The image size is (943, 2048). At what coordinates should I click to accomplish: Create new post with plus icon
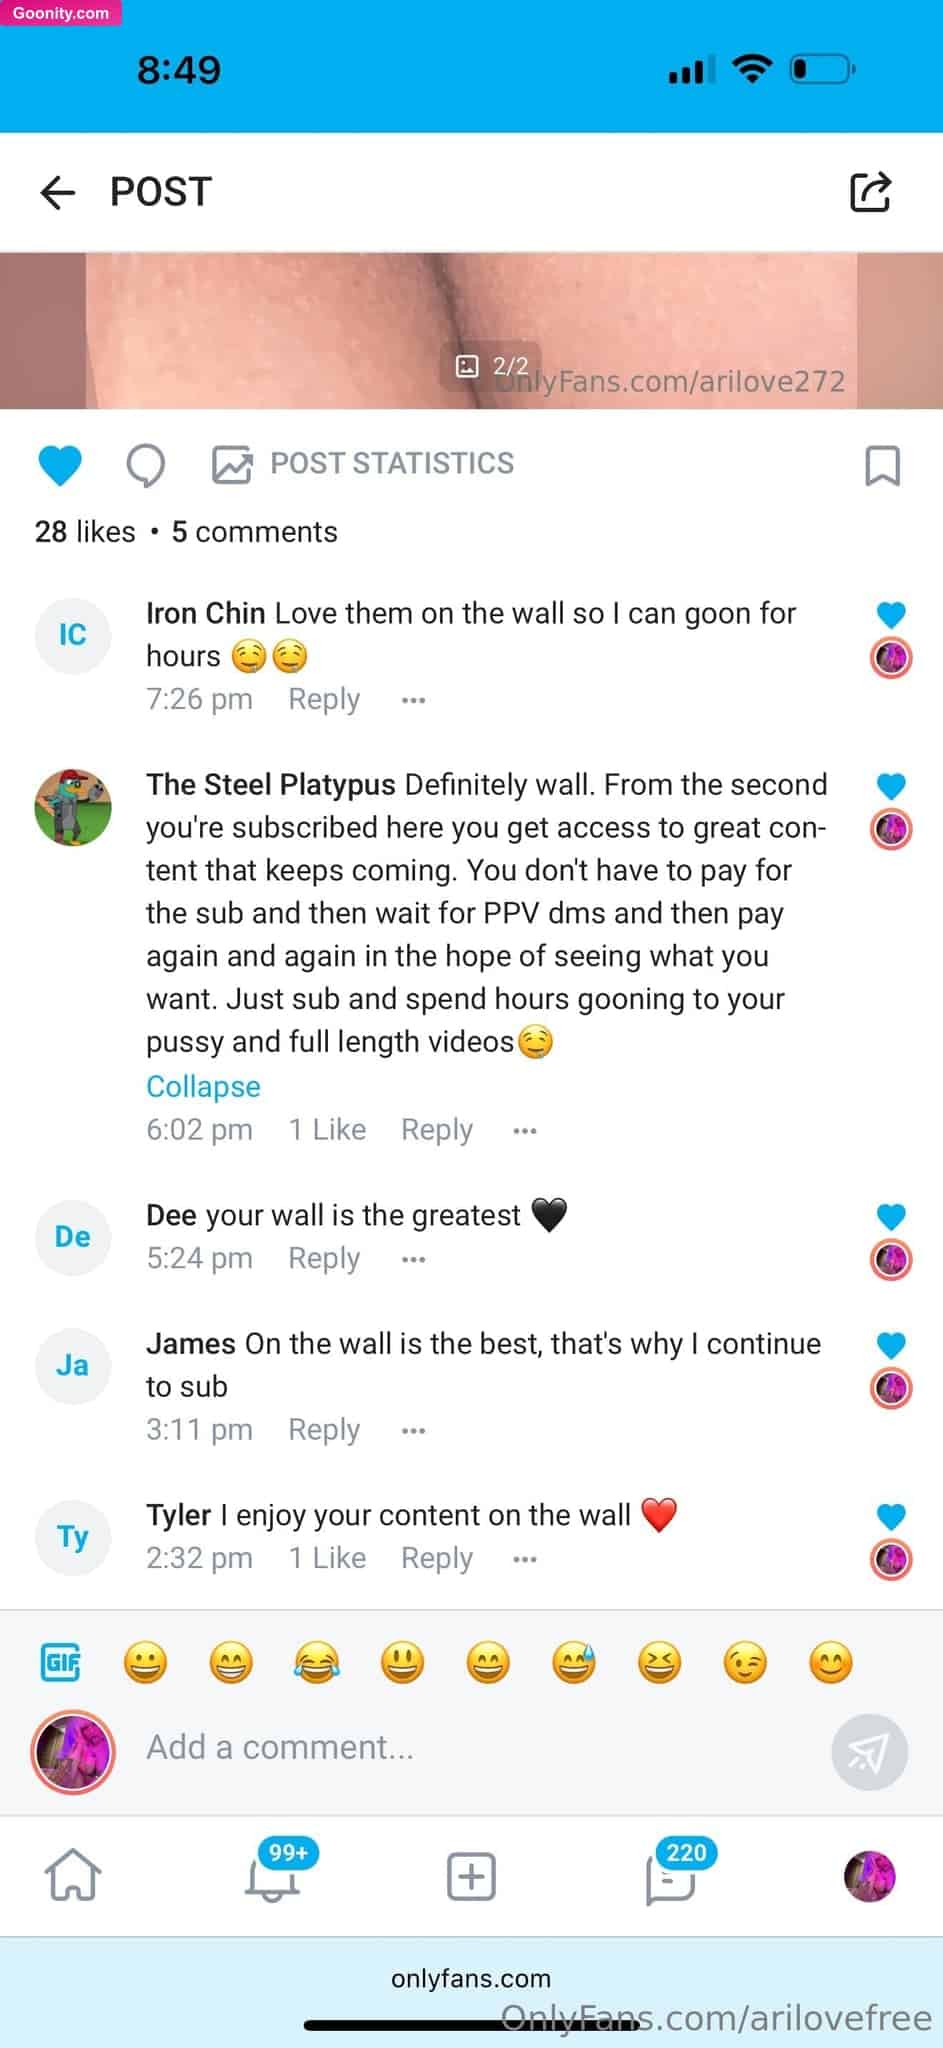coord(471,1875)
